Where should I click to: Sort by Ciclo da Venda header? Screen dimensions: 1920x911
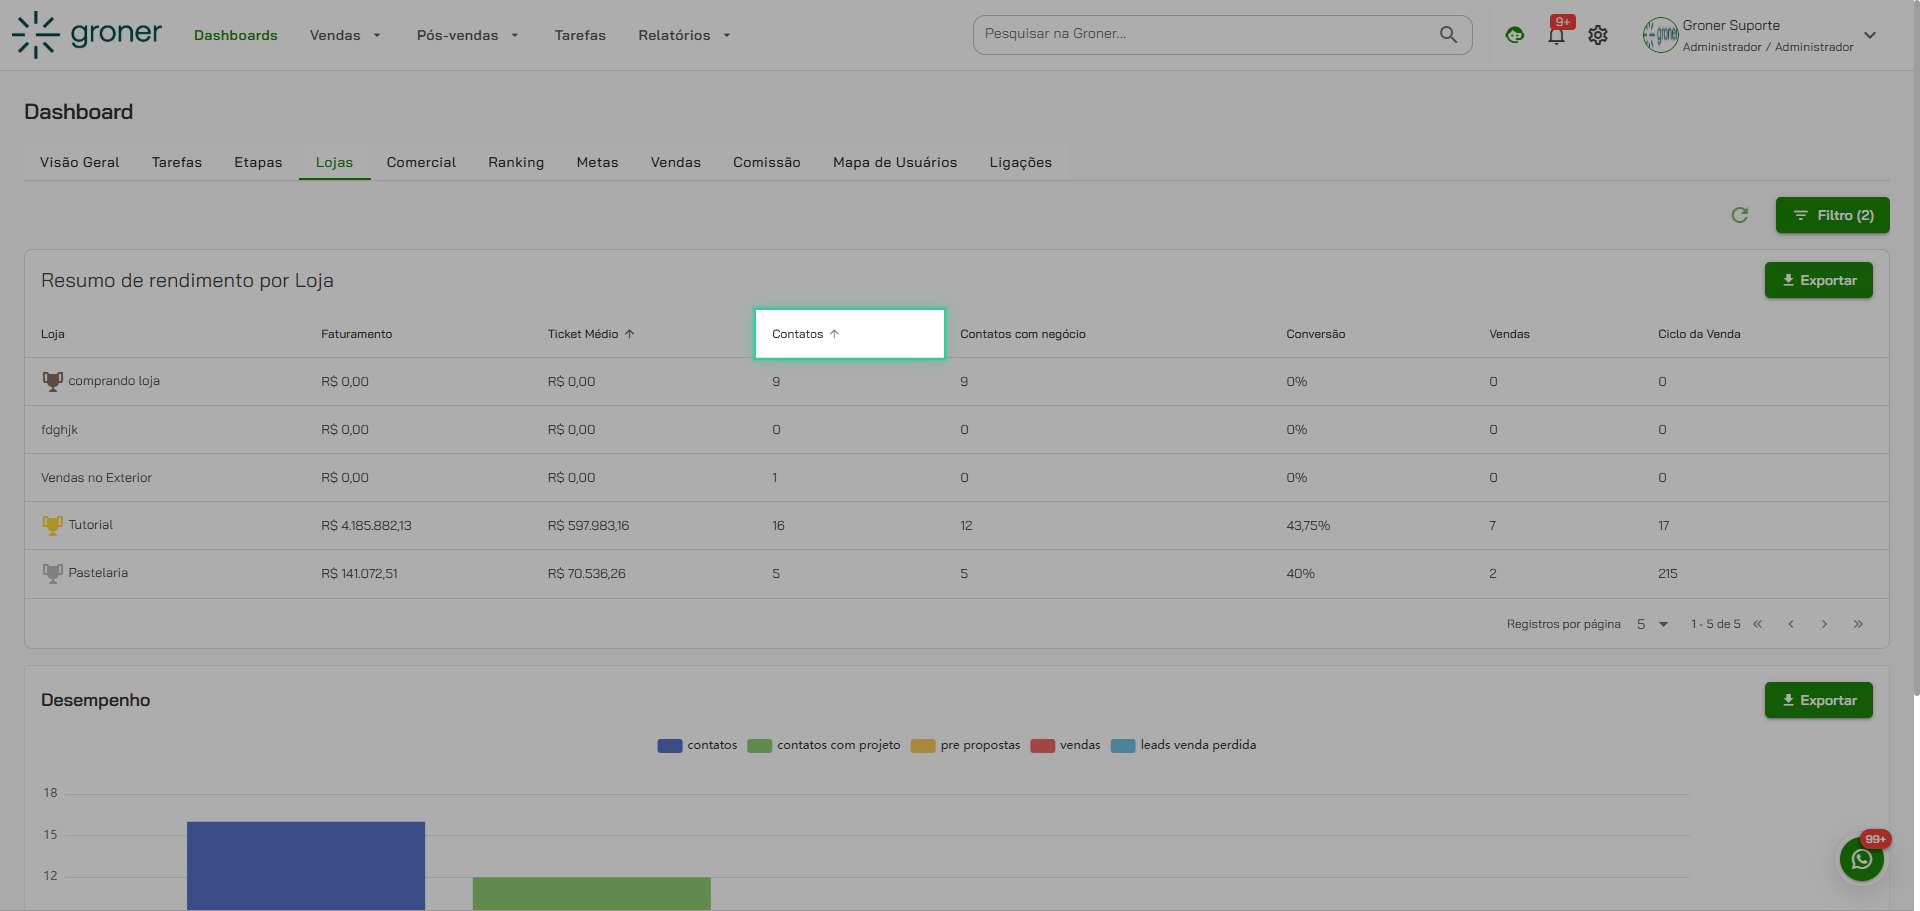click(x=1699, y=334)
